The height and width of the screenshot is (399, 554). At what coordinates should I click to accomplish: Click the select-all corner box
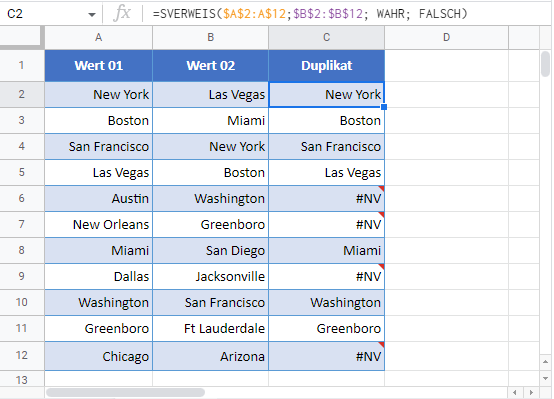tap(22, 37)
